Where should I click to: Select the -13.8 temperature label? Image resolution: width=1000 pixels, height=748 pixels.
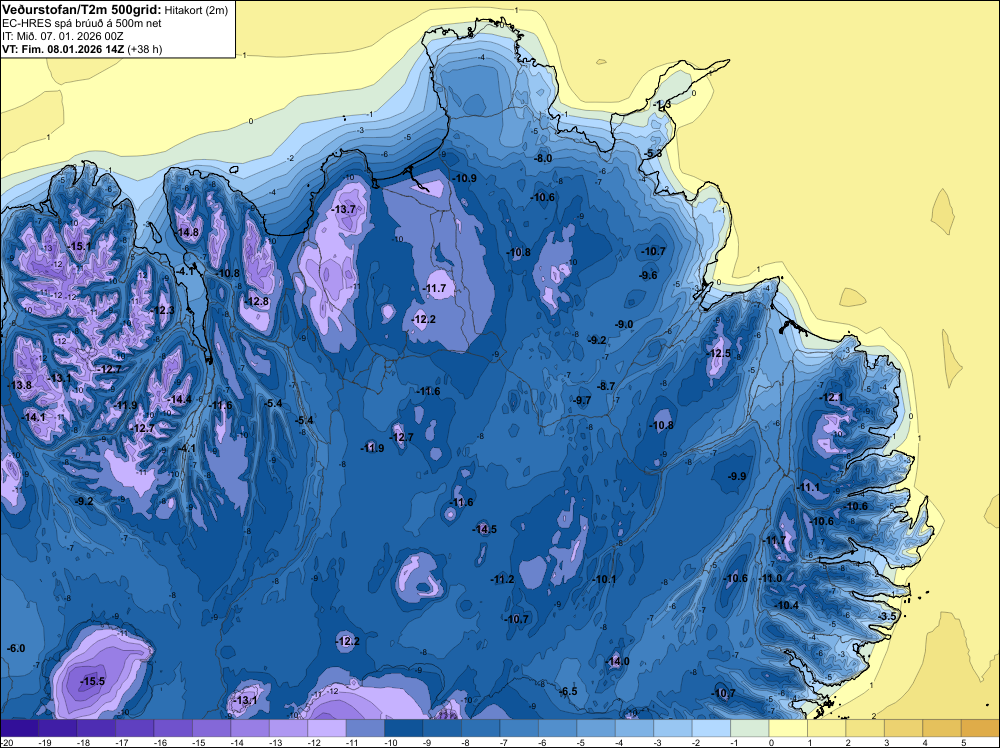(x=20, y=385)
